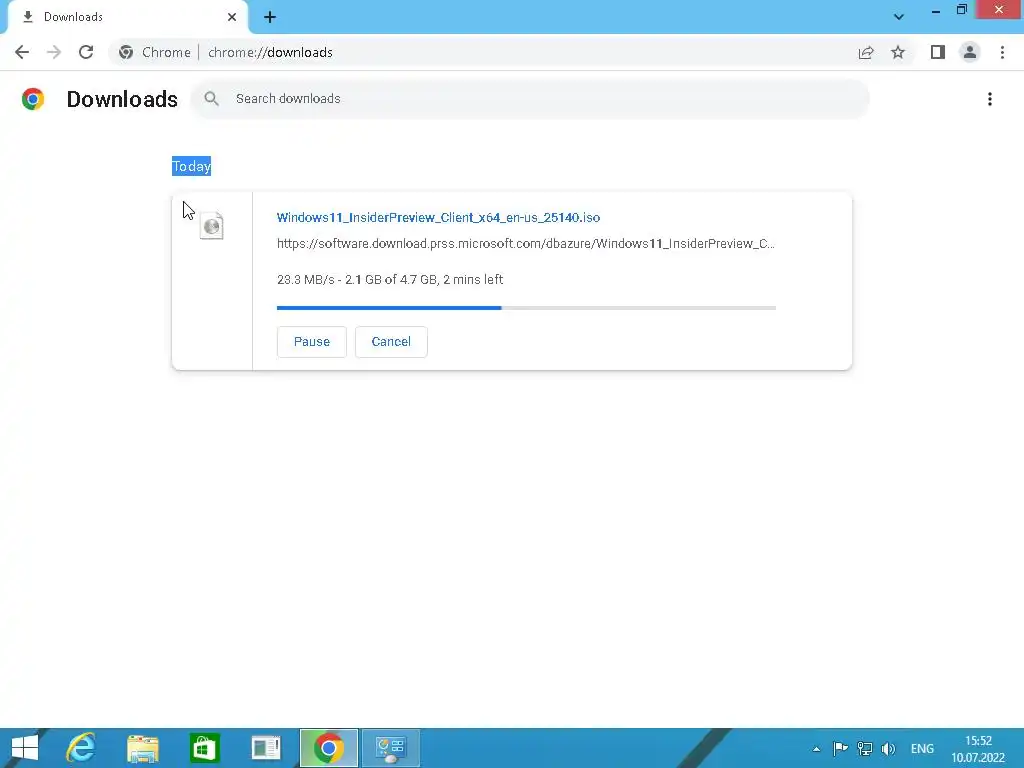Click the Chrome logo beside Downloads
Screen dimensions: 1024x768
pyautogui.click(x=33, y=99)
